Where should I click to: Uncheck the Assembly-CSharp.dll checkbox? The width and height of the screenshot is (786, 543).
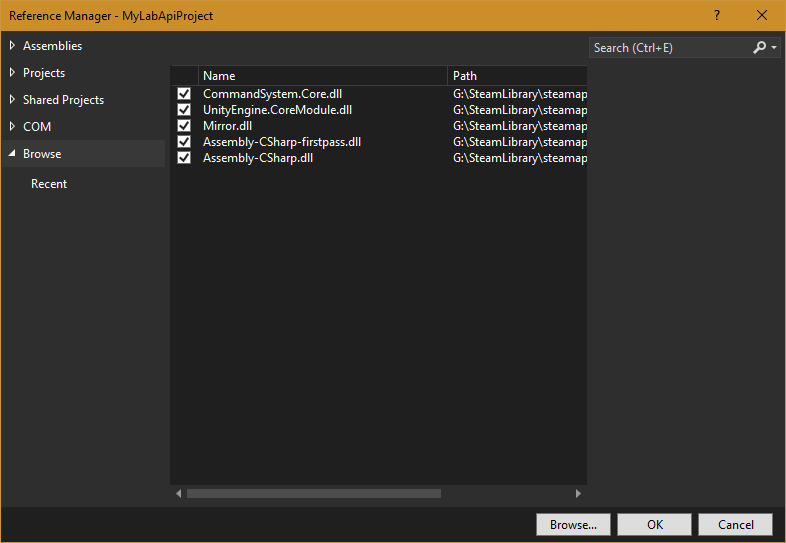[x=184, y=158]
